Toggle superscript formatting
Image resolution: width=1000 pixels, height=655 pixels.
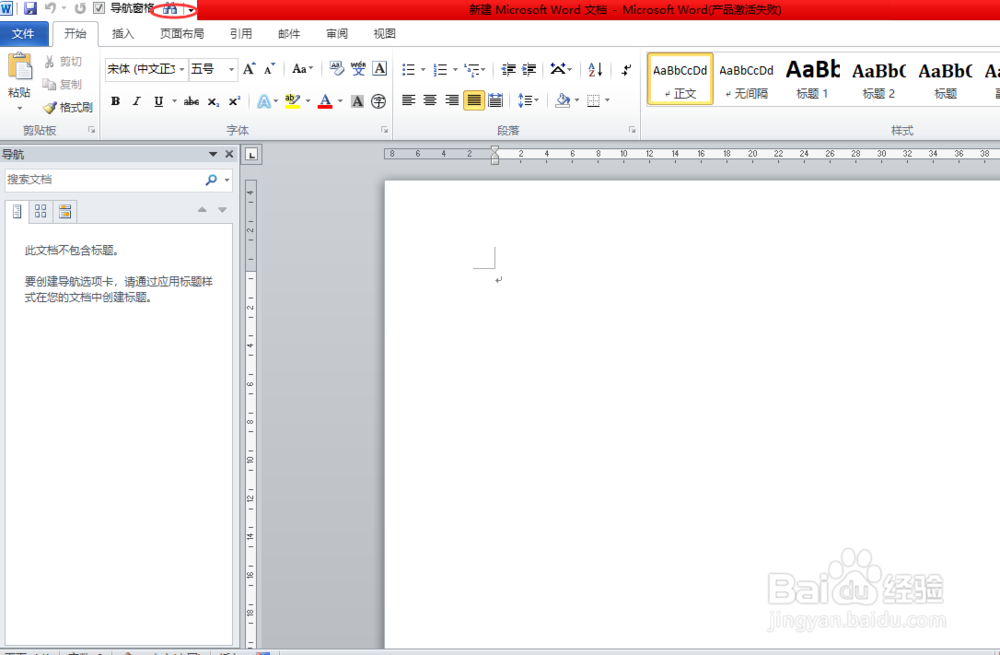tap(235, 101)
